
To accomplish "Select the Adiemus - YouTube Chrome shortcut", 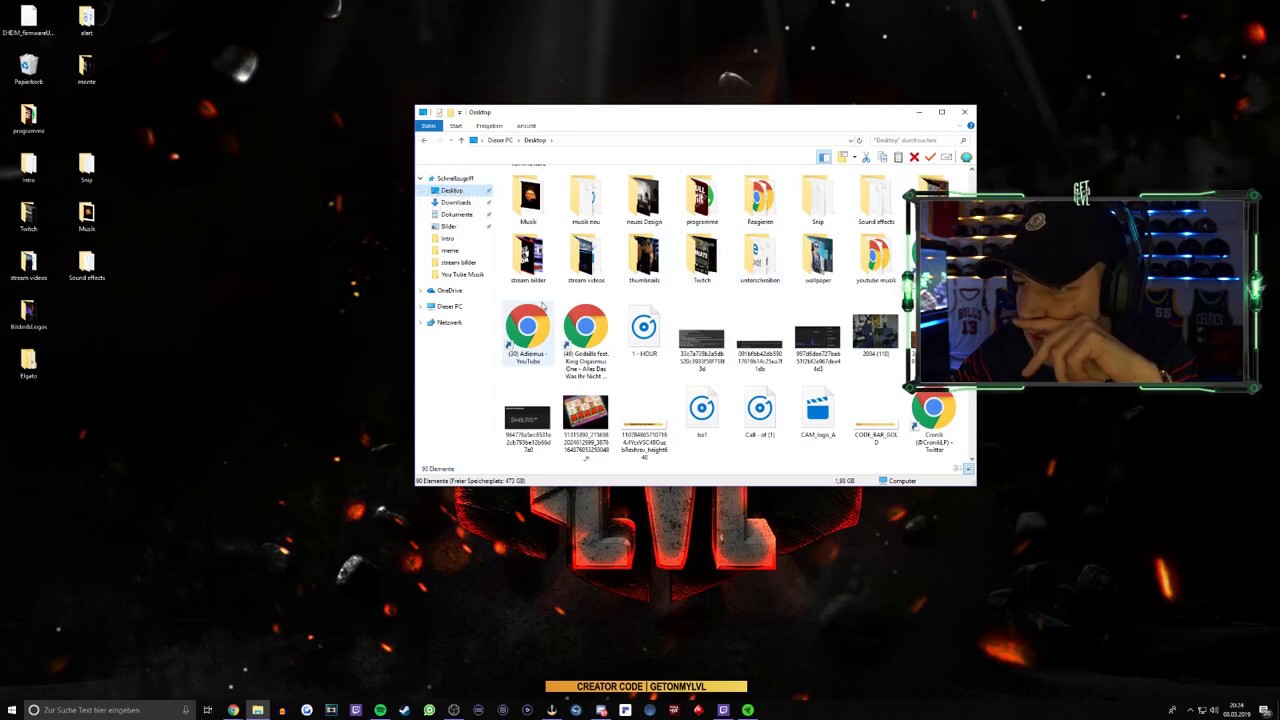I will tap(527, 335).
